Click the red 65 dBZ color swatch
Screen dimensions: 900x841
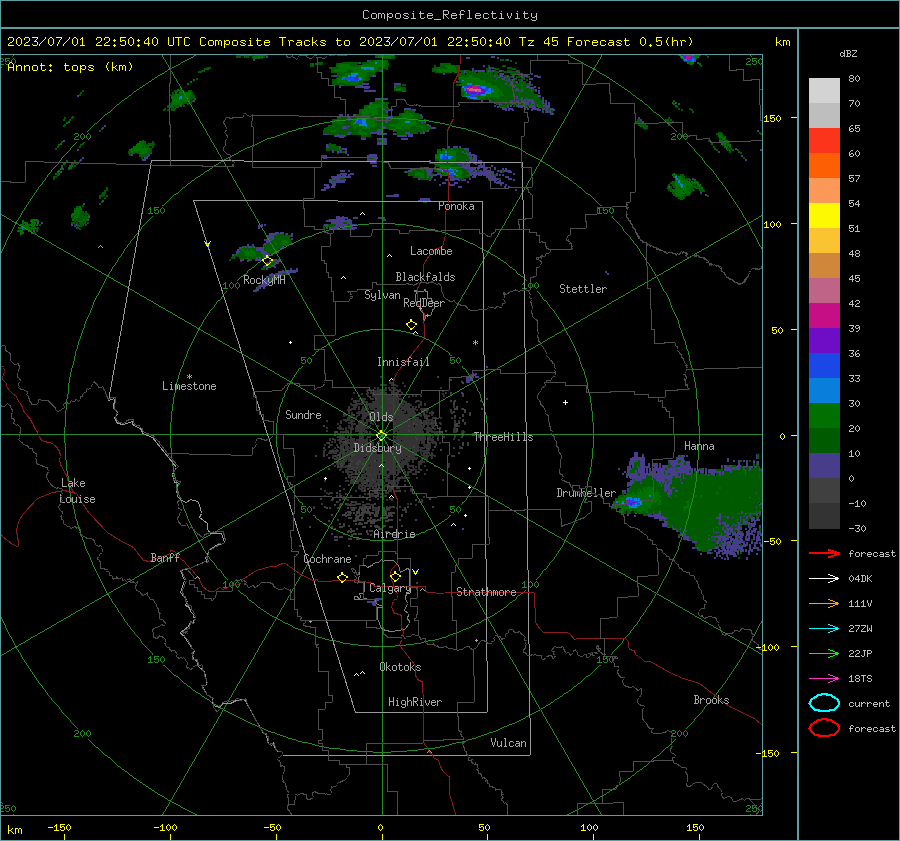(x=824, y=140)
